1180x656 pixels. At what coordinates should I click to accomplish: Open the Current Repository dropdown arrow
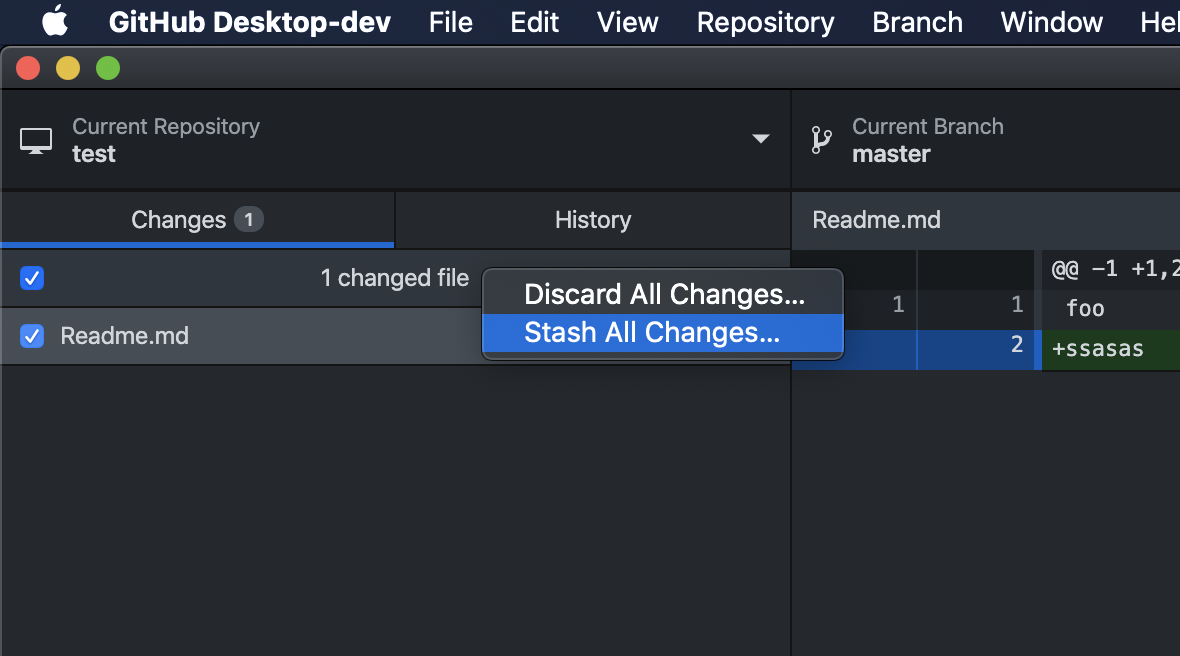tap(762, 140)
